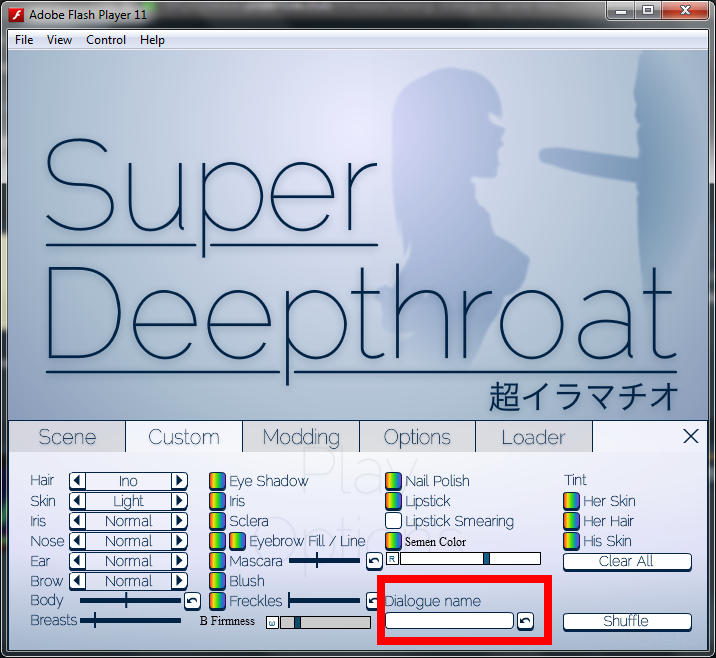Screen dimensions: 716x658
Task: Click the Mascara intensity slider
Action: pos(325,560)
